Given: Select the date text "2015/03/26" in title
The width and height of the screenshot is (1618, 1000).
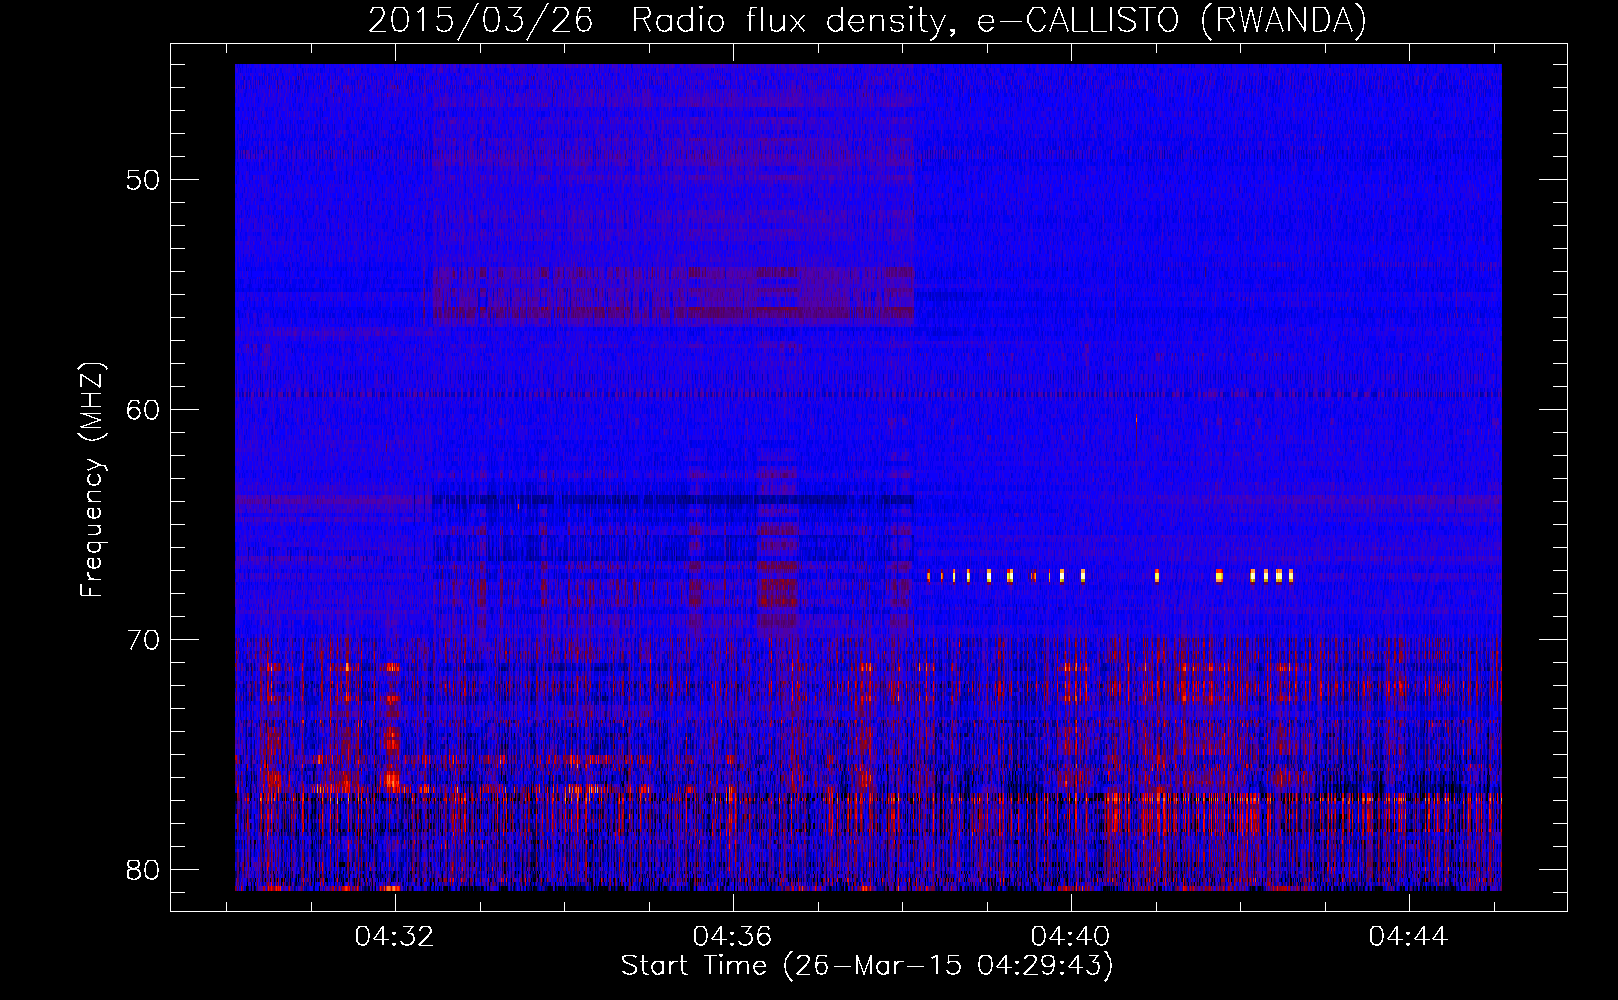Looking at the screenshot, I should pyautogui.click(x=481, y=21).
